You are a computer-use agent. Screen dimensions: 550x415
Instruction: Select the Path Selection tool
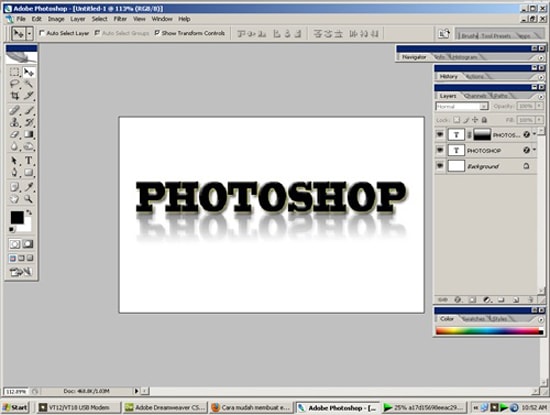click(14, 161)
